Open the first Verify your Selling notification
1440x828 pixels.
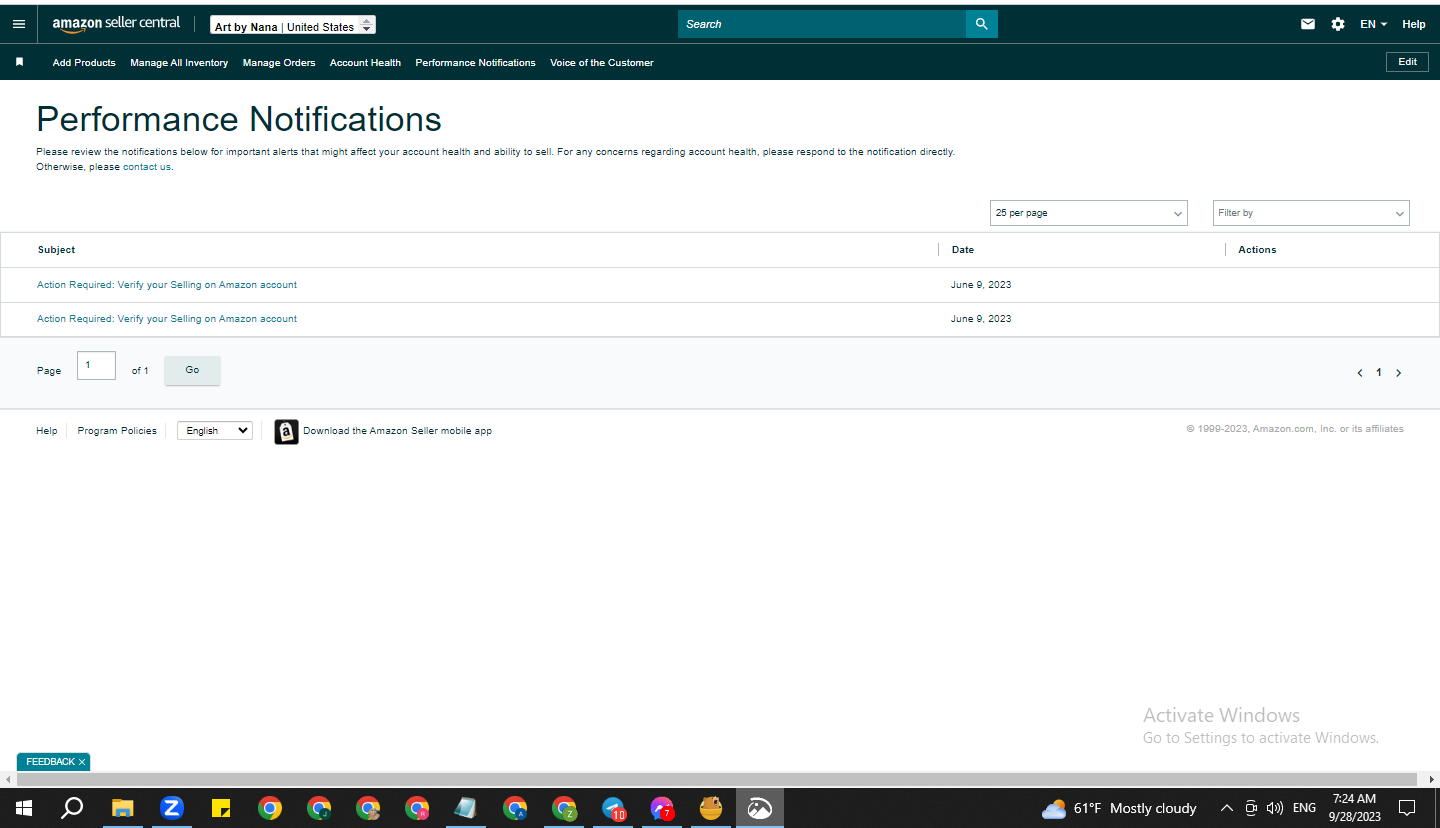point(167,285)
